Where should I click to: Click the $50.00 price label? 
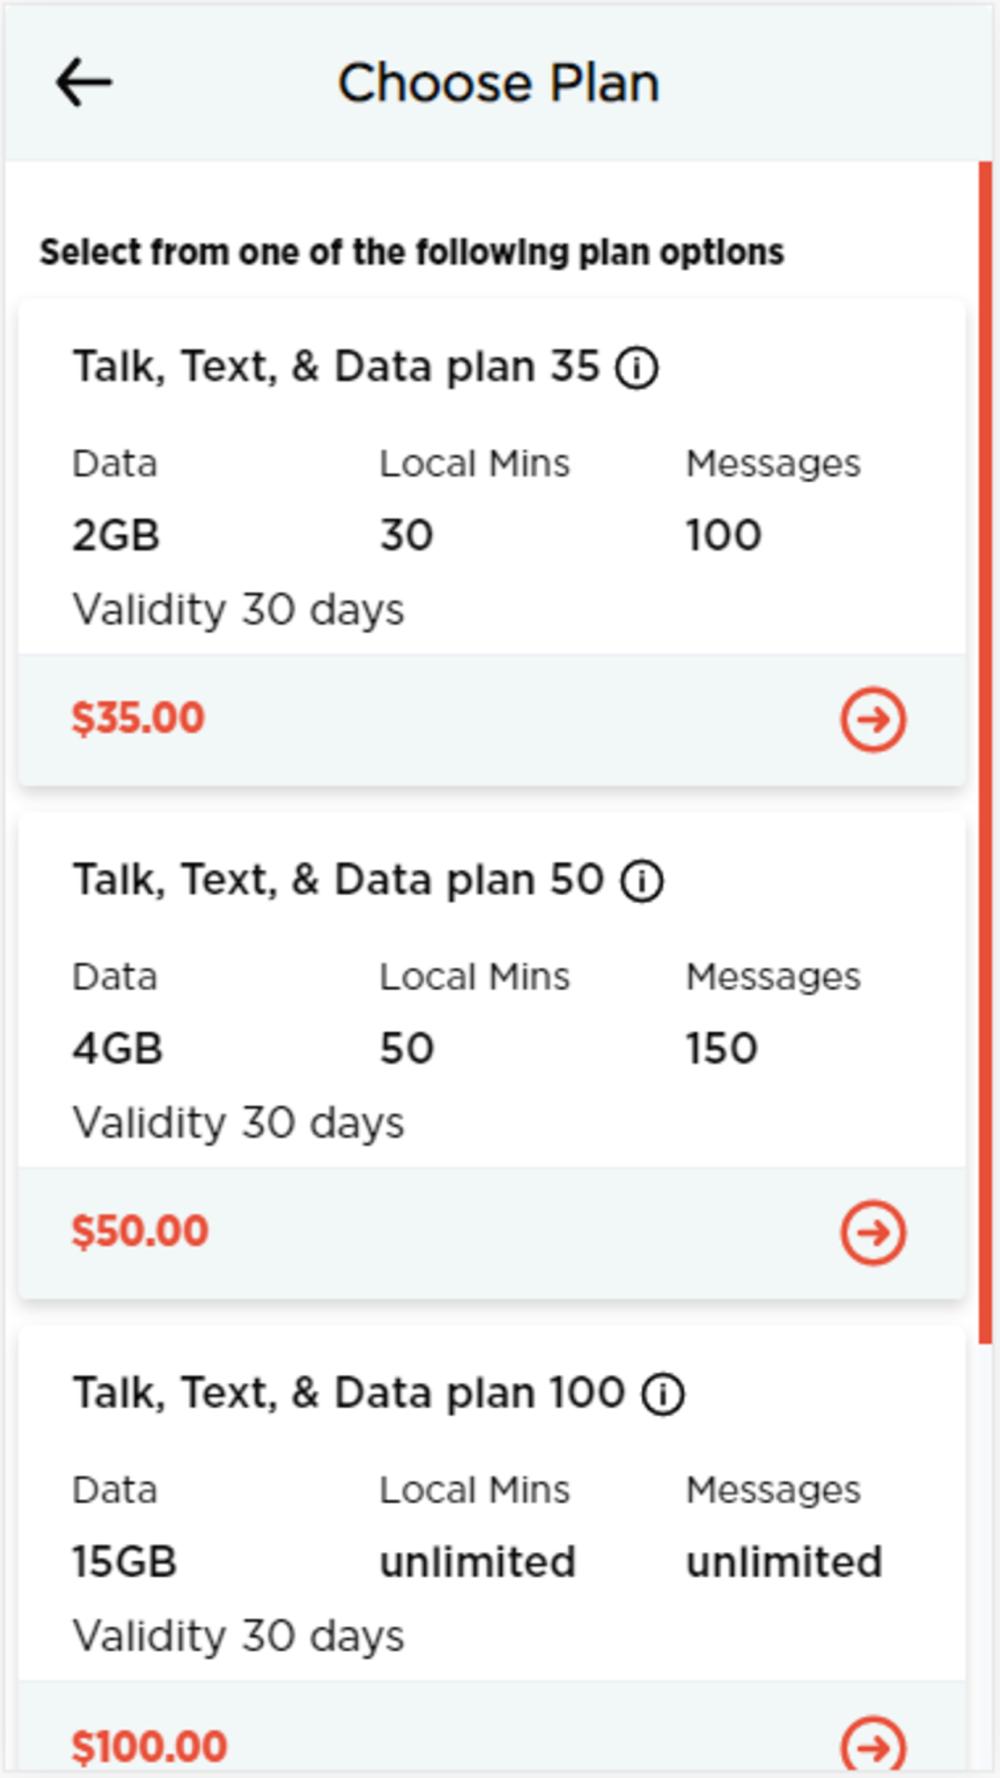(140, 1231)
